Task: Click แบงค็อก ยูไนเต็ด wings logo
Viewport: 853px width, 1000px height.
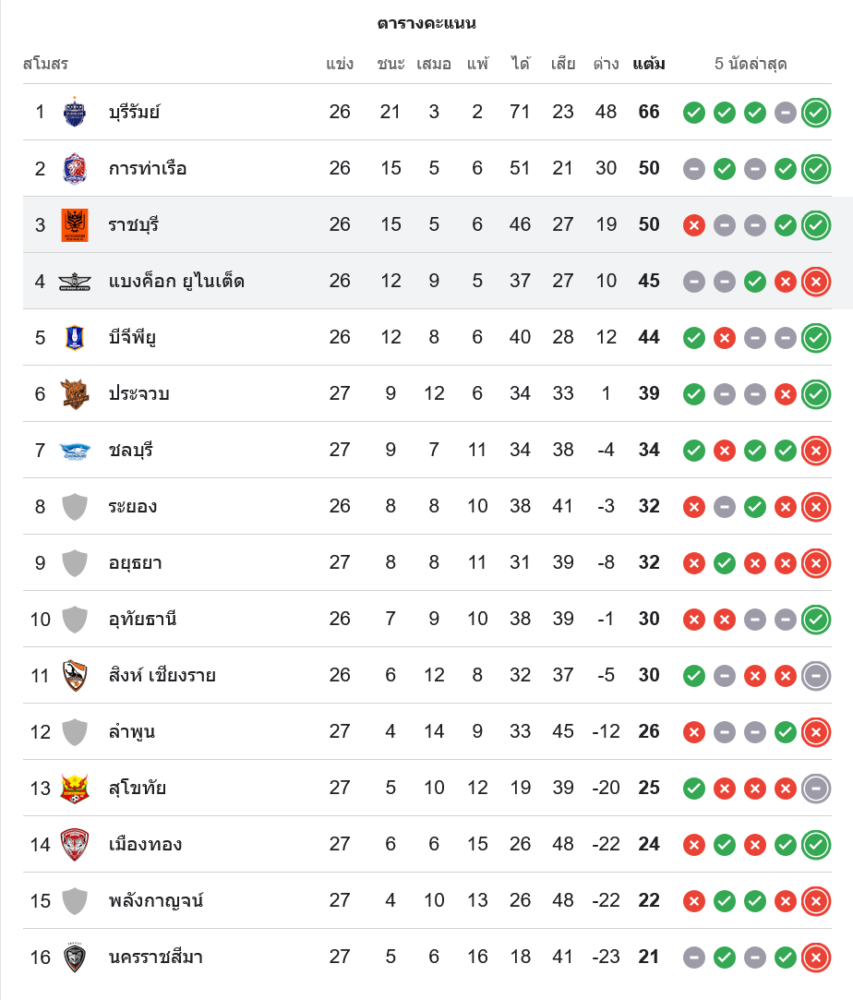Action: (75, 281)
